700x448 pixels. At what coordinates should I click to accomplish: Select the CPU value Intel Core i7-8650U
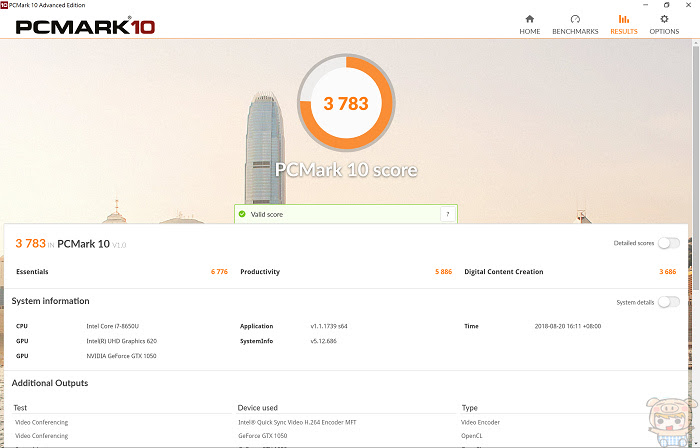click(x=112, y=326)
